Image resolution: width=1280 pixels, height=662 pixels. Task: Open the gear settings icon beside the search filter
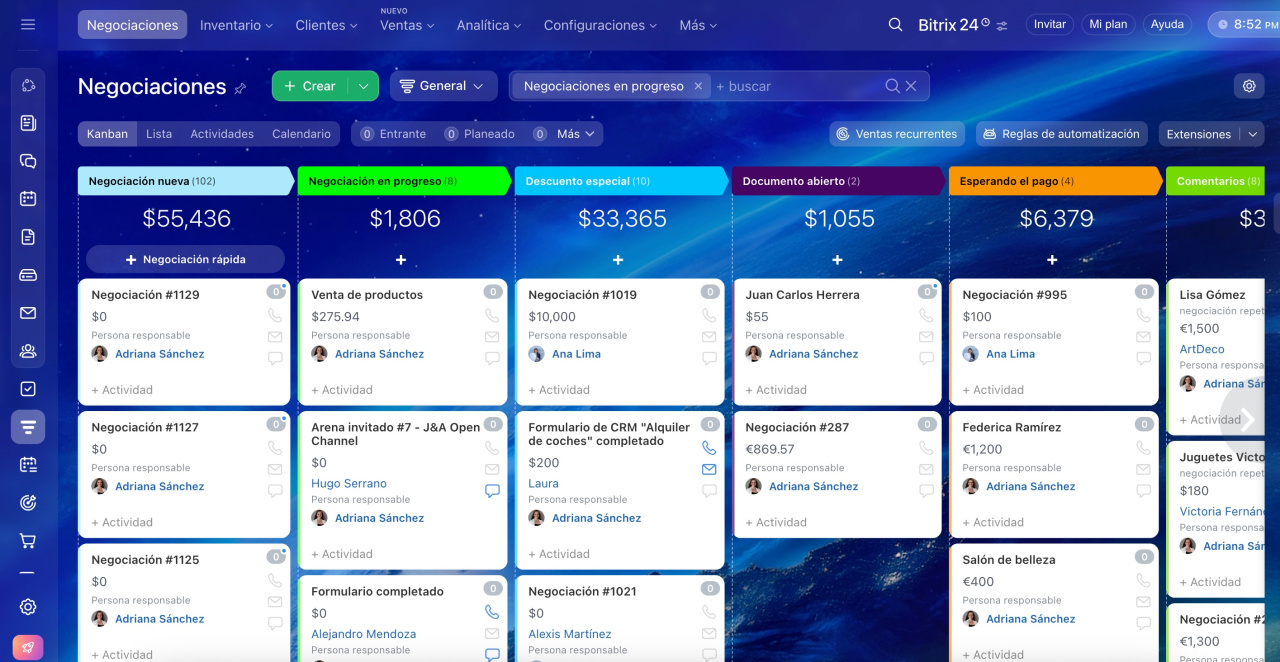[1249, 86]
